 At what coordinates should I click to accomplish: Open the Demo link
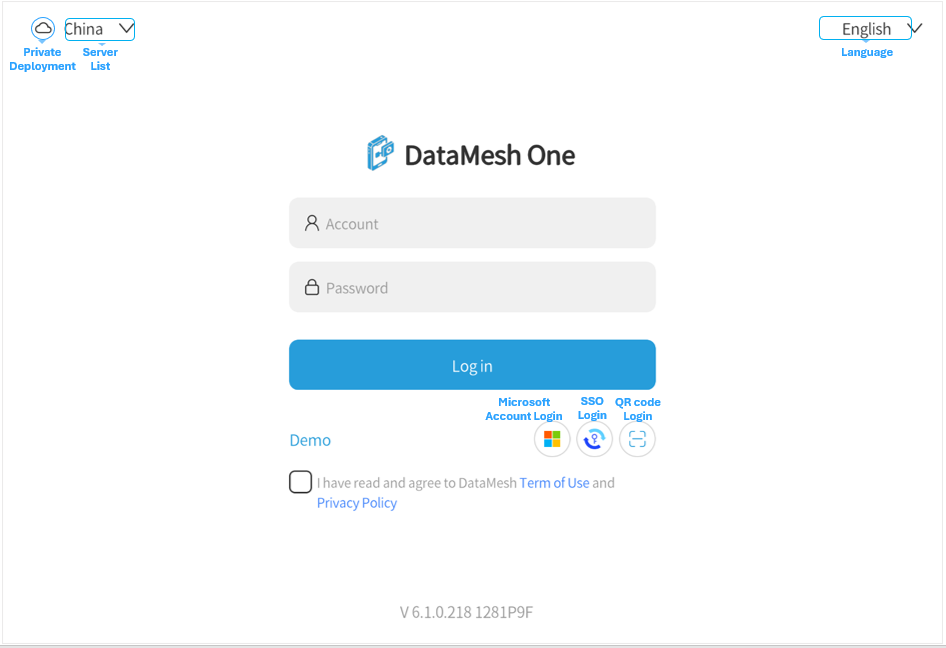310,440
